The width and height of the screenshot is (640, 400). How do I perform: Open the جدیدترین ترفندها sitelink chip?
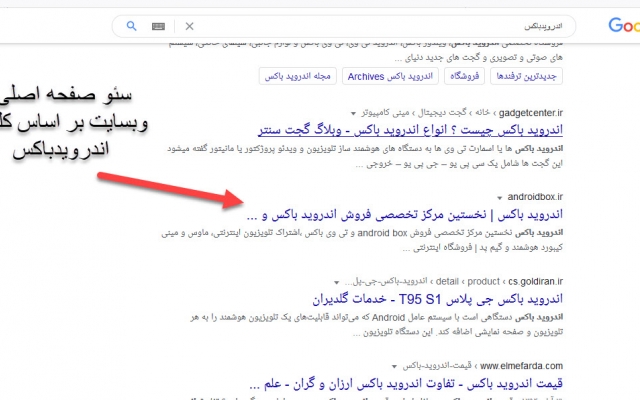[526, 76]
